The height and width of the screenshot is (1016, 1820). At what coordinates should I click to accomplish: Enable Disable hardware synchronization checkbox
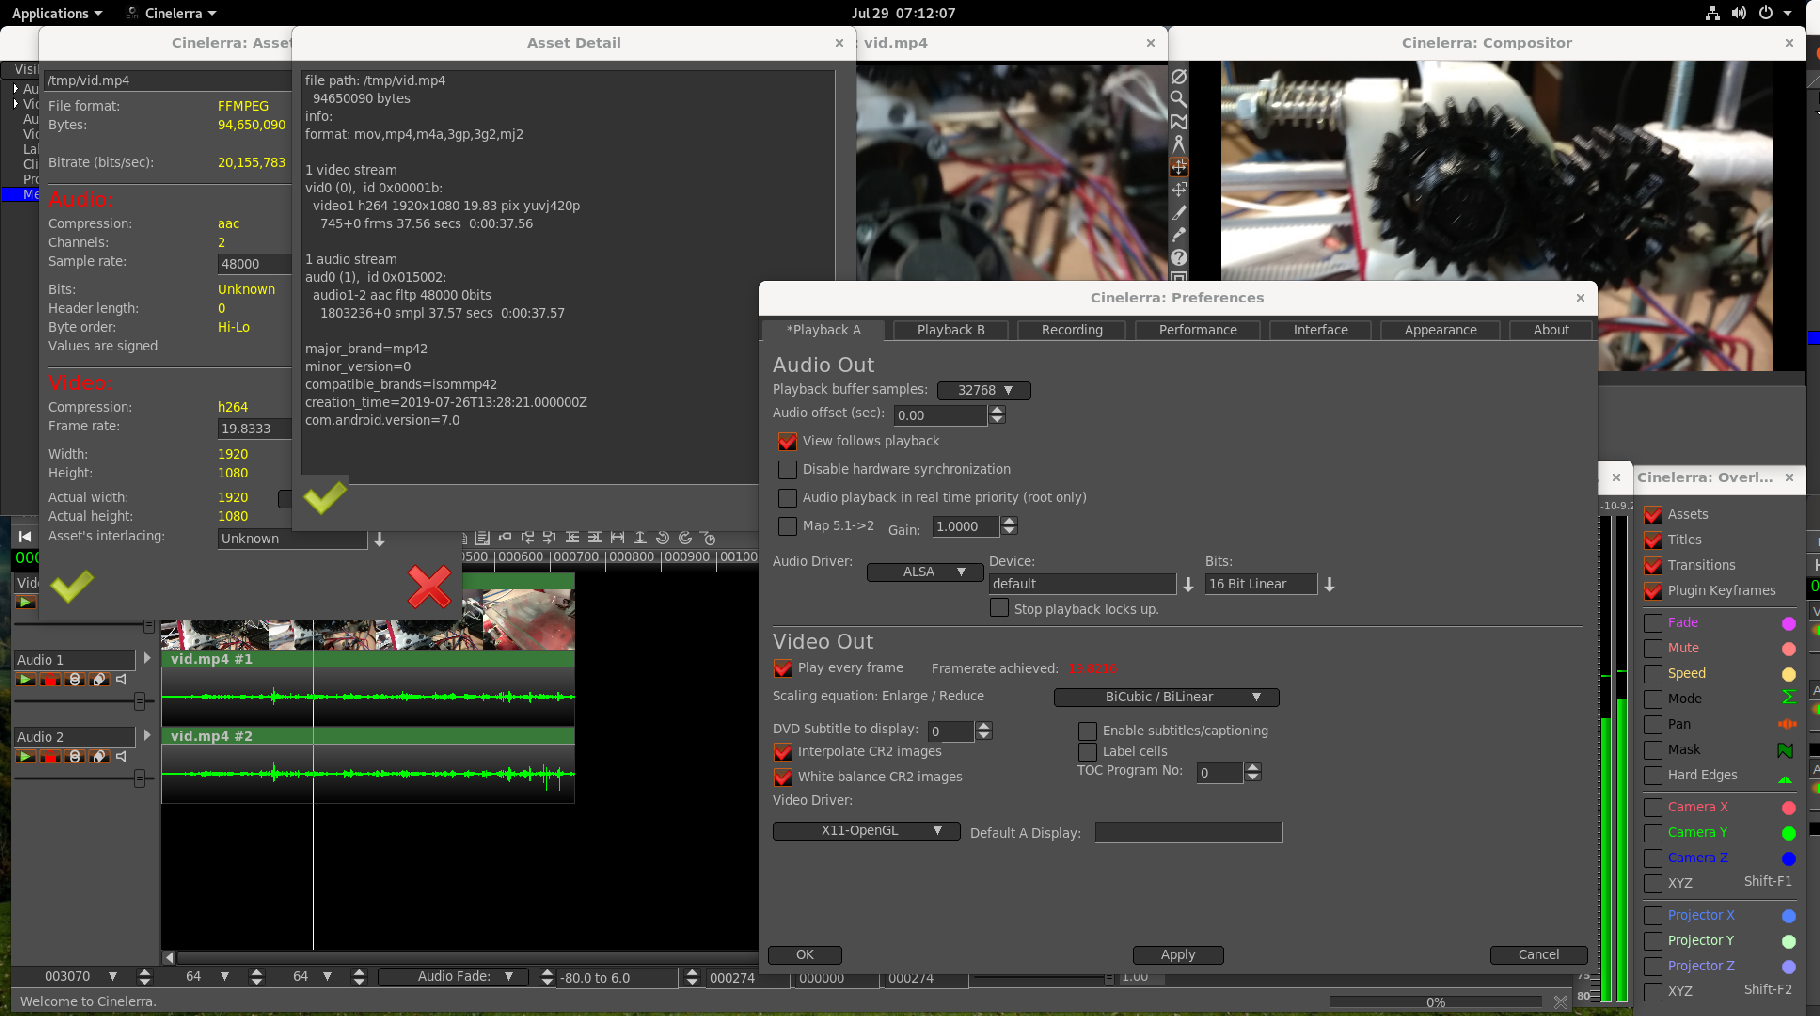click(x=787, y=469)
